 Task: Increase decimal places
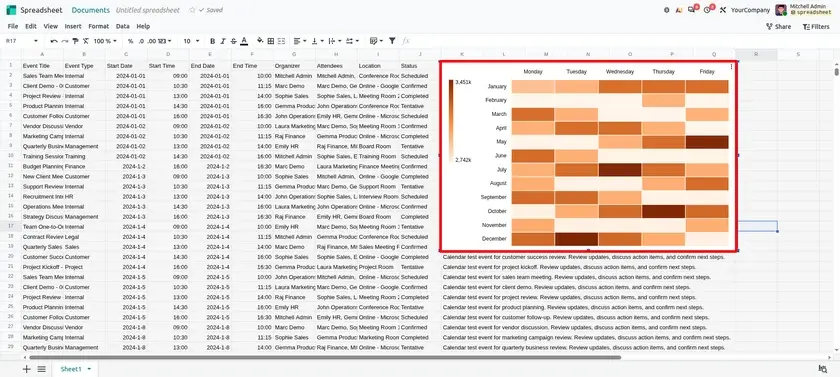pyautogui.click(x=152, y=41)
